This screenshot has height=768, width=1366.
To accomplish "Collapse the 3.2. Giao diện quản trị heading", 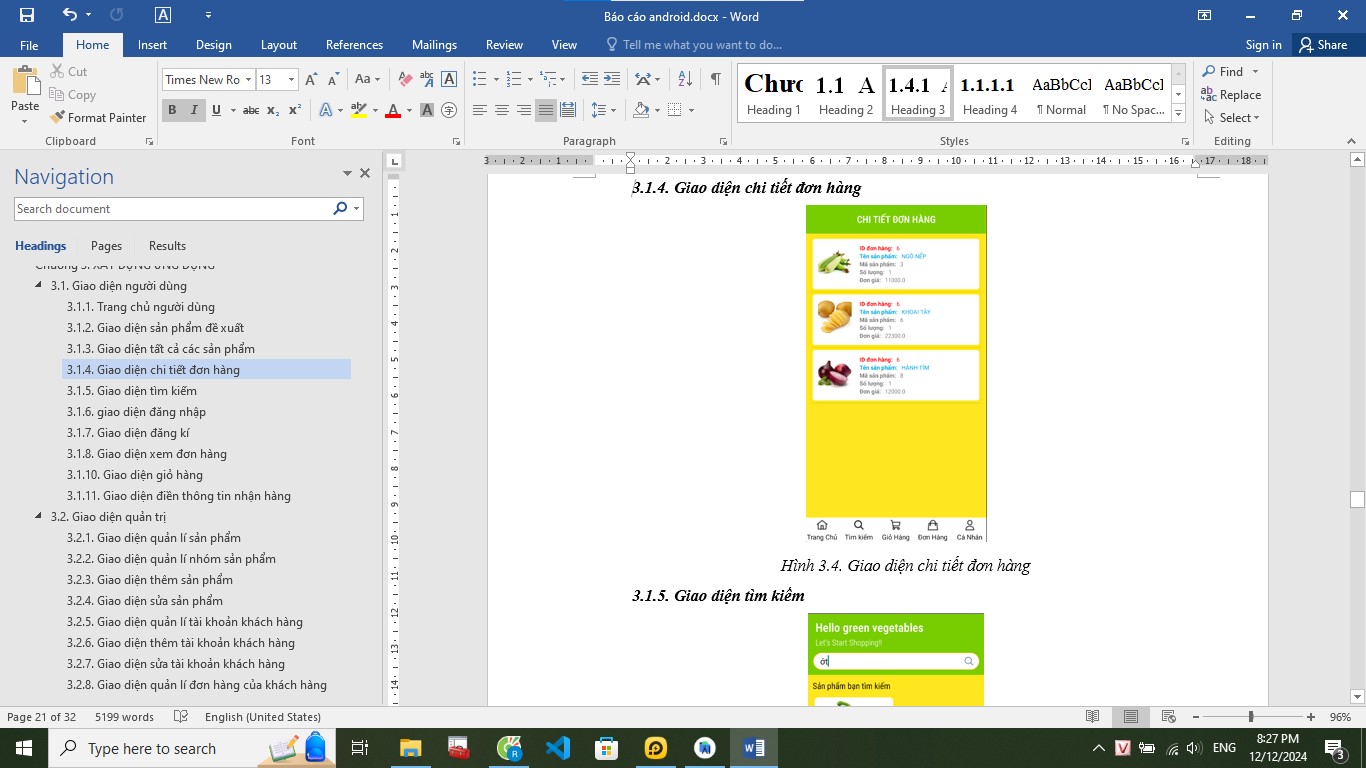I will coord(39,517).
